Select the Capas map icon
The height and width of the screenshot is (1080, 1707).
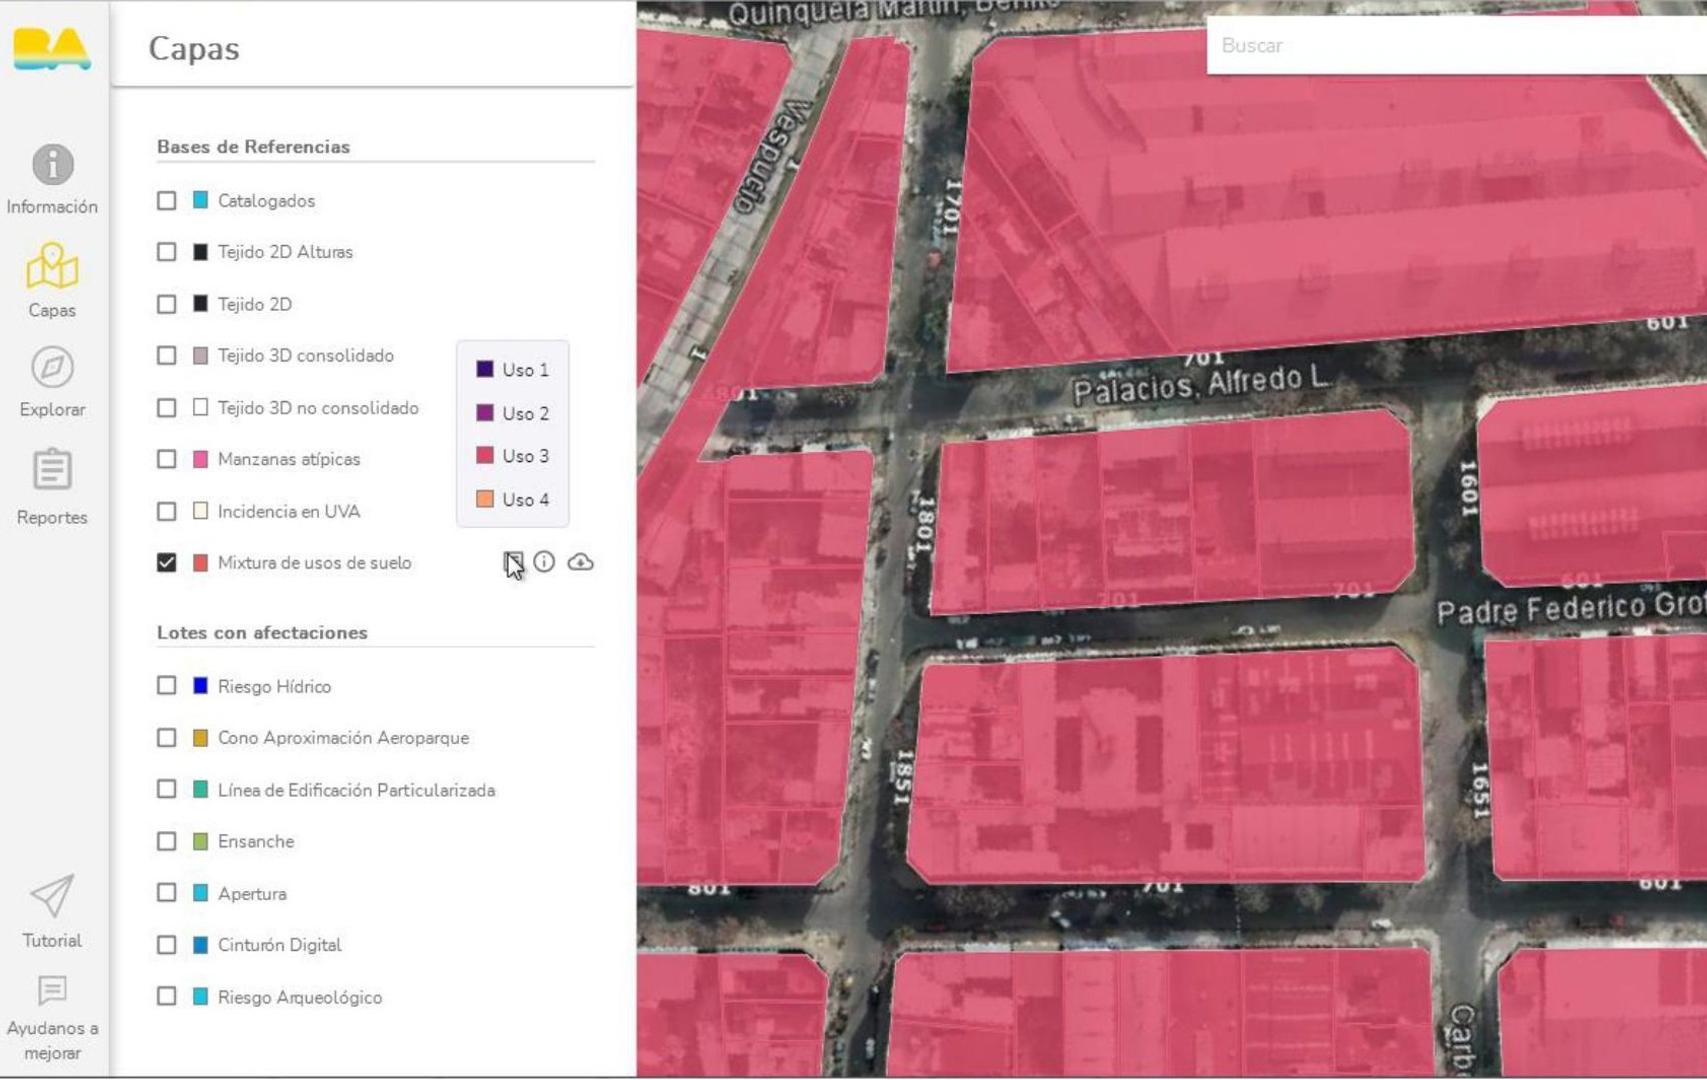pos(52,267)
